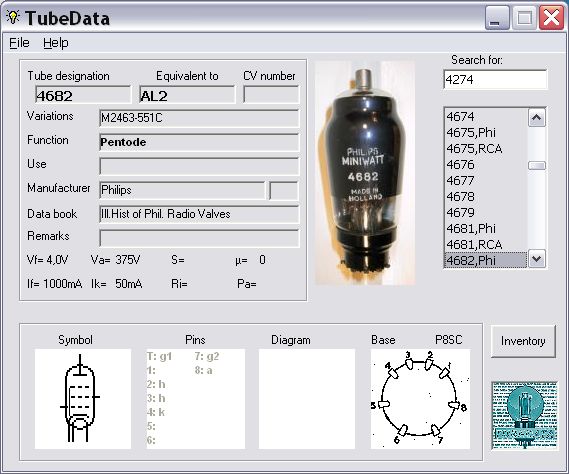The width and height of the screenshot is (569, 474).
Task: Click the Data book field
Action: coord(199,214)
